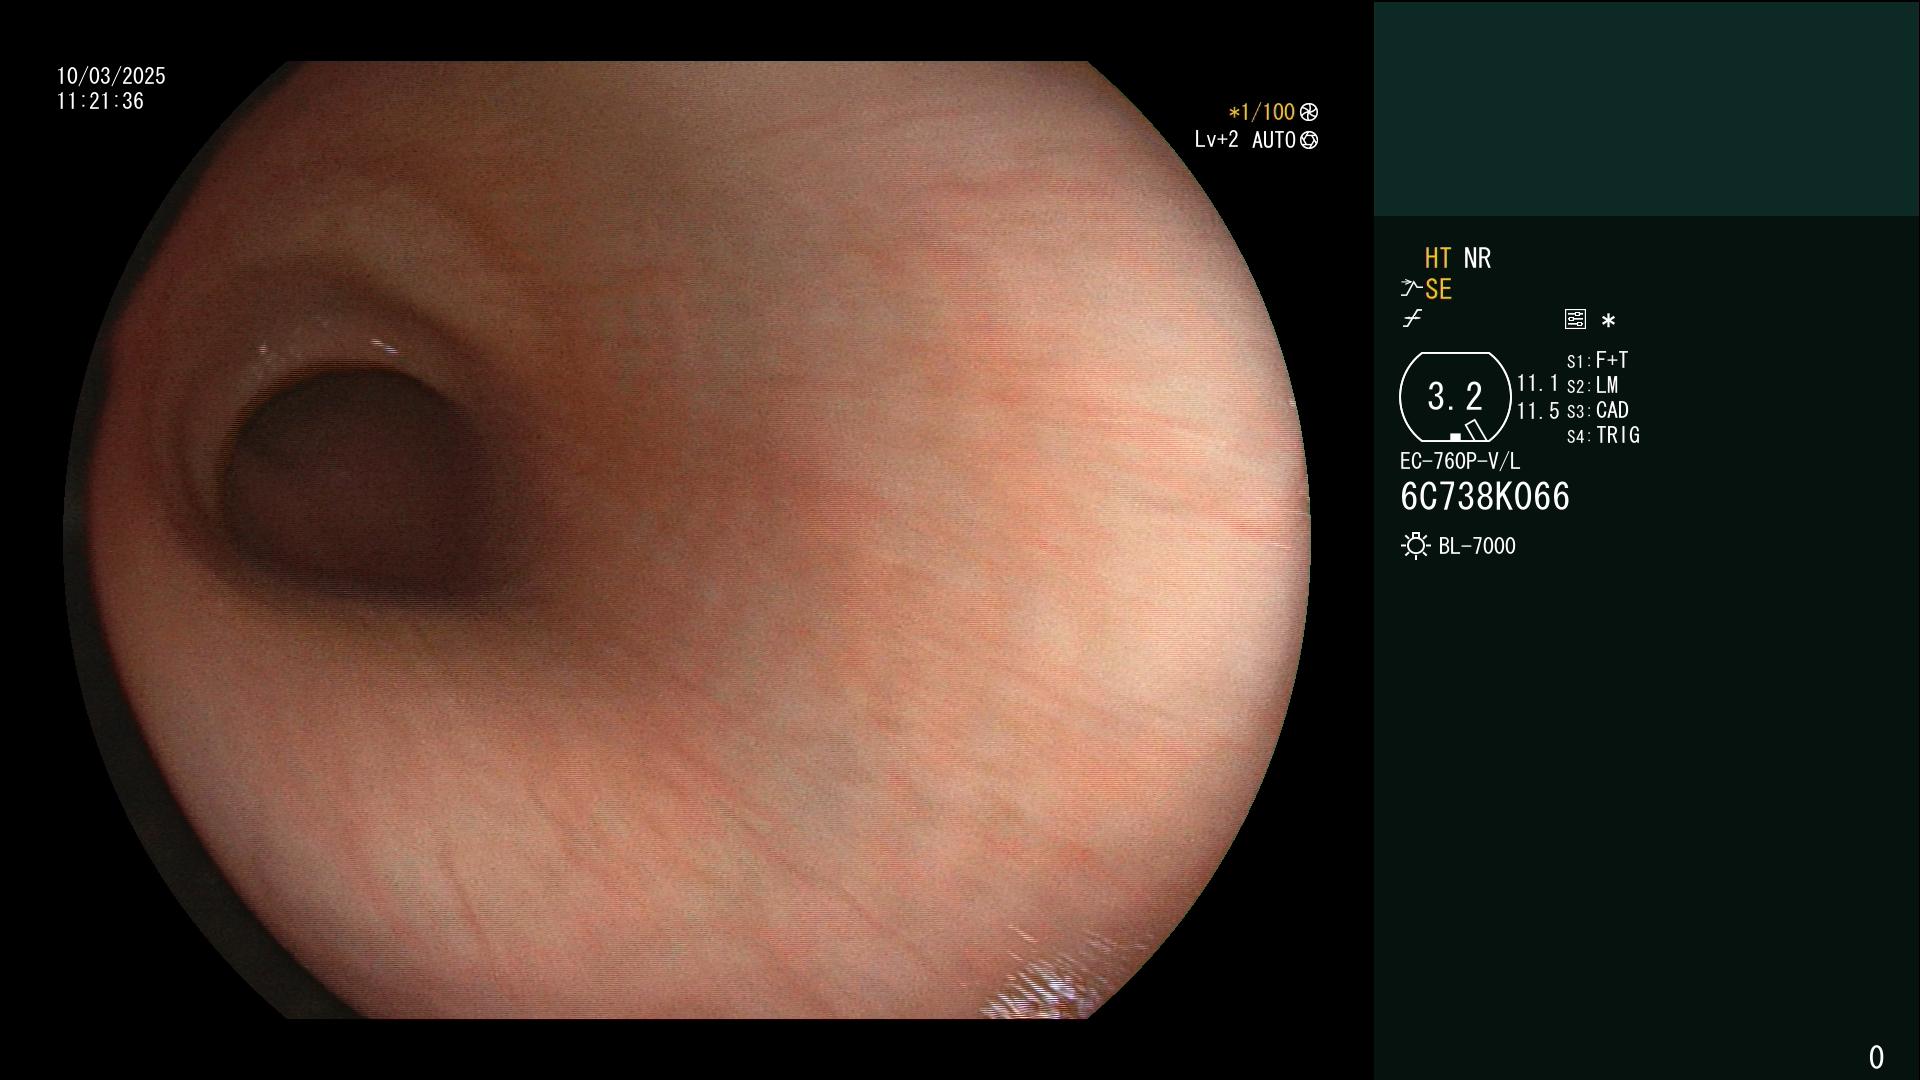Click the serial number 6C738K066
Image resolution: width=1920 pixels, height=1080 pixels.
[1485, 497]
